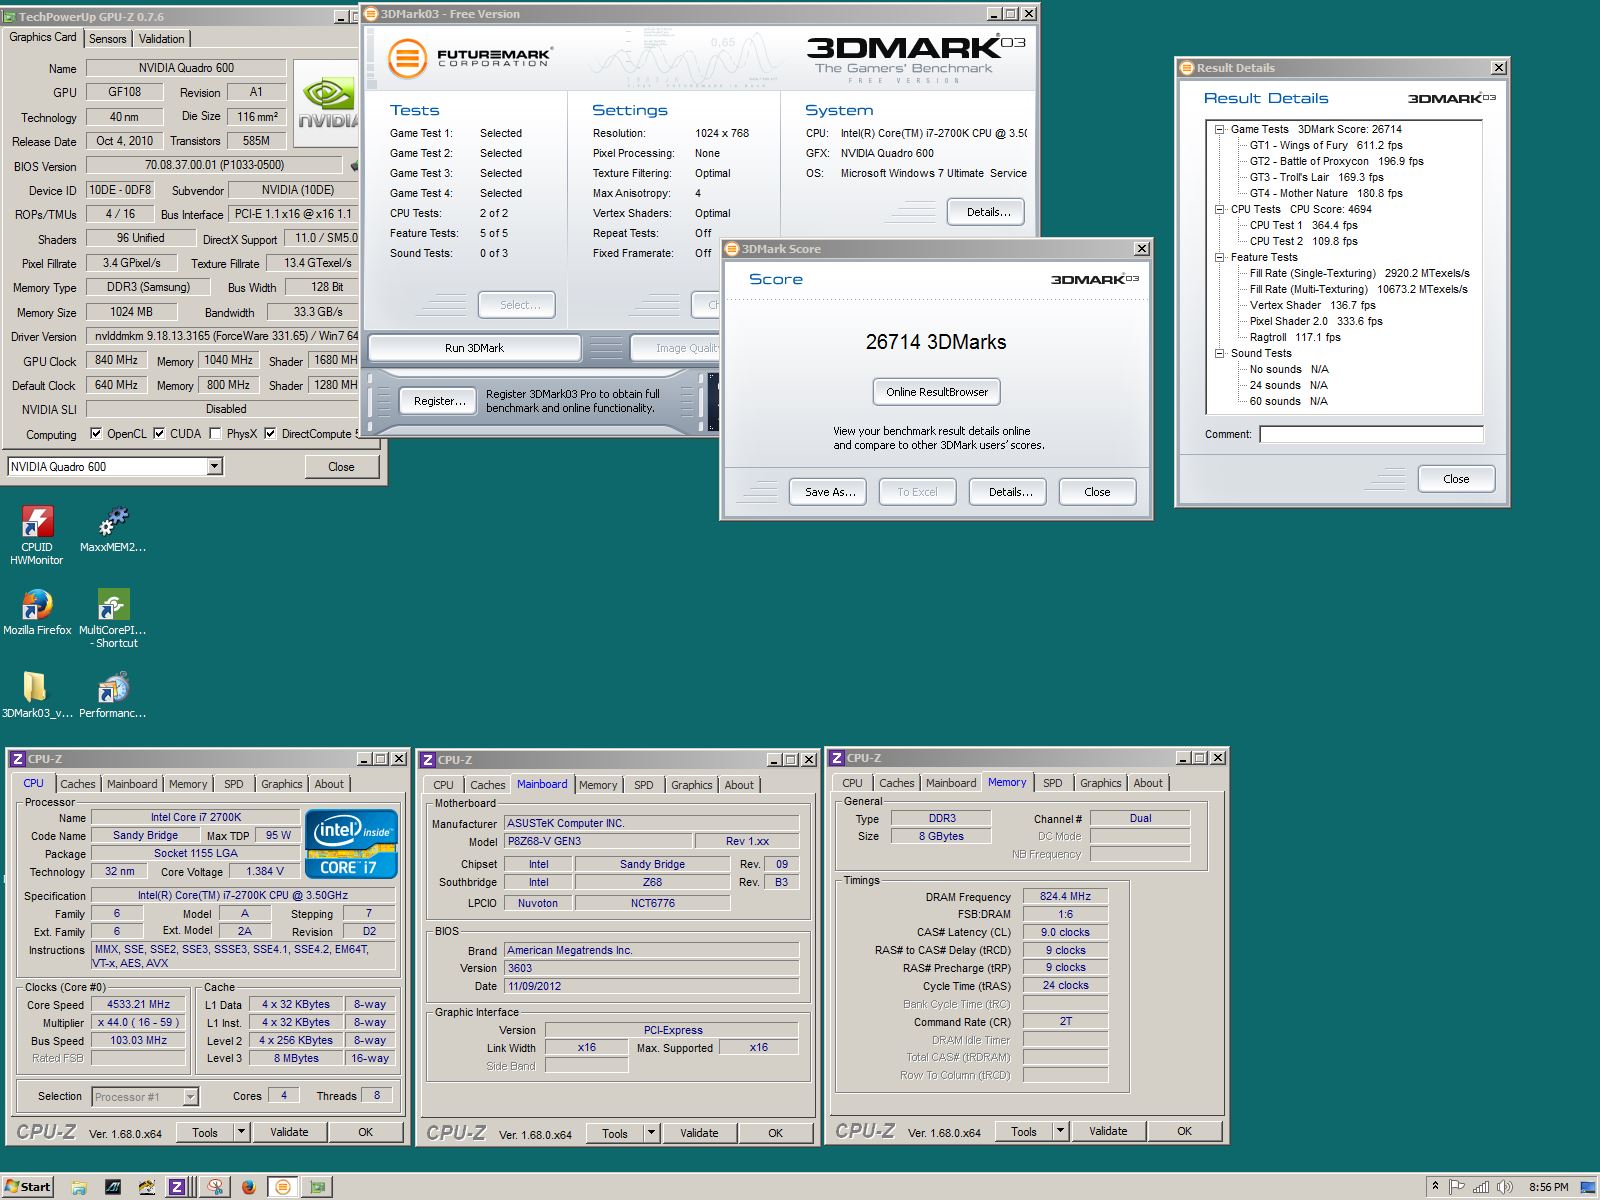Click the Comment field in Result Details
This screenshot has width=1600, height=1200.
click(x=1371, y=434)
